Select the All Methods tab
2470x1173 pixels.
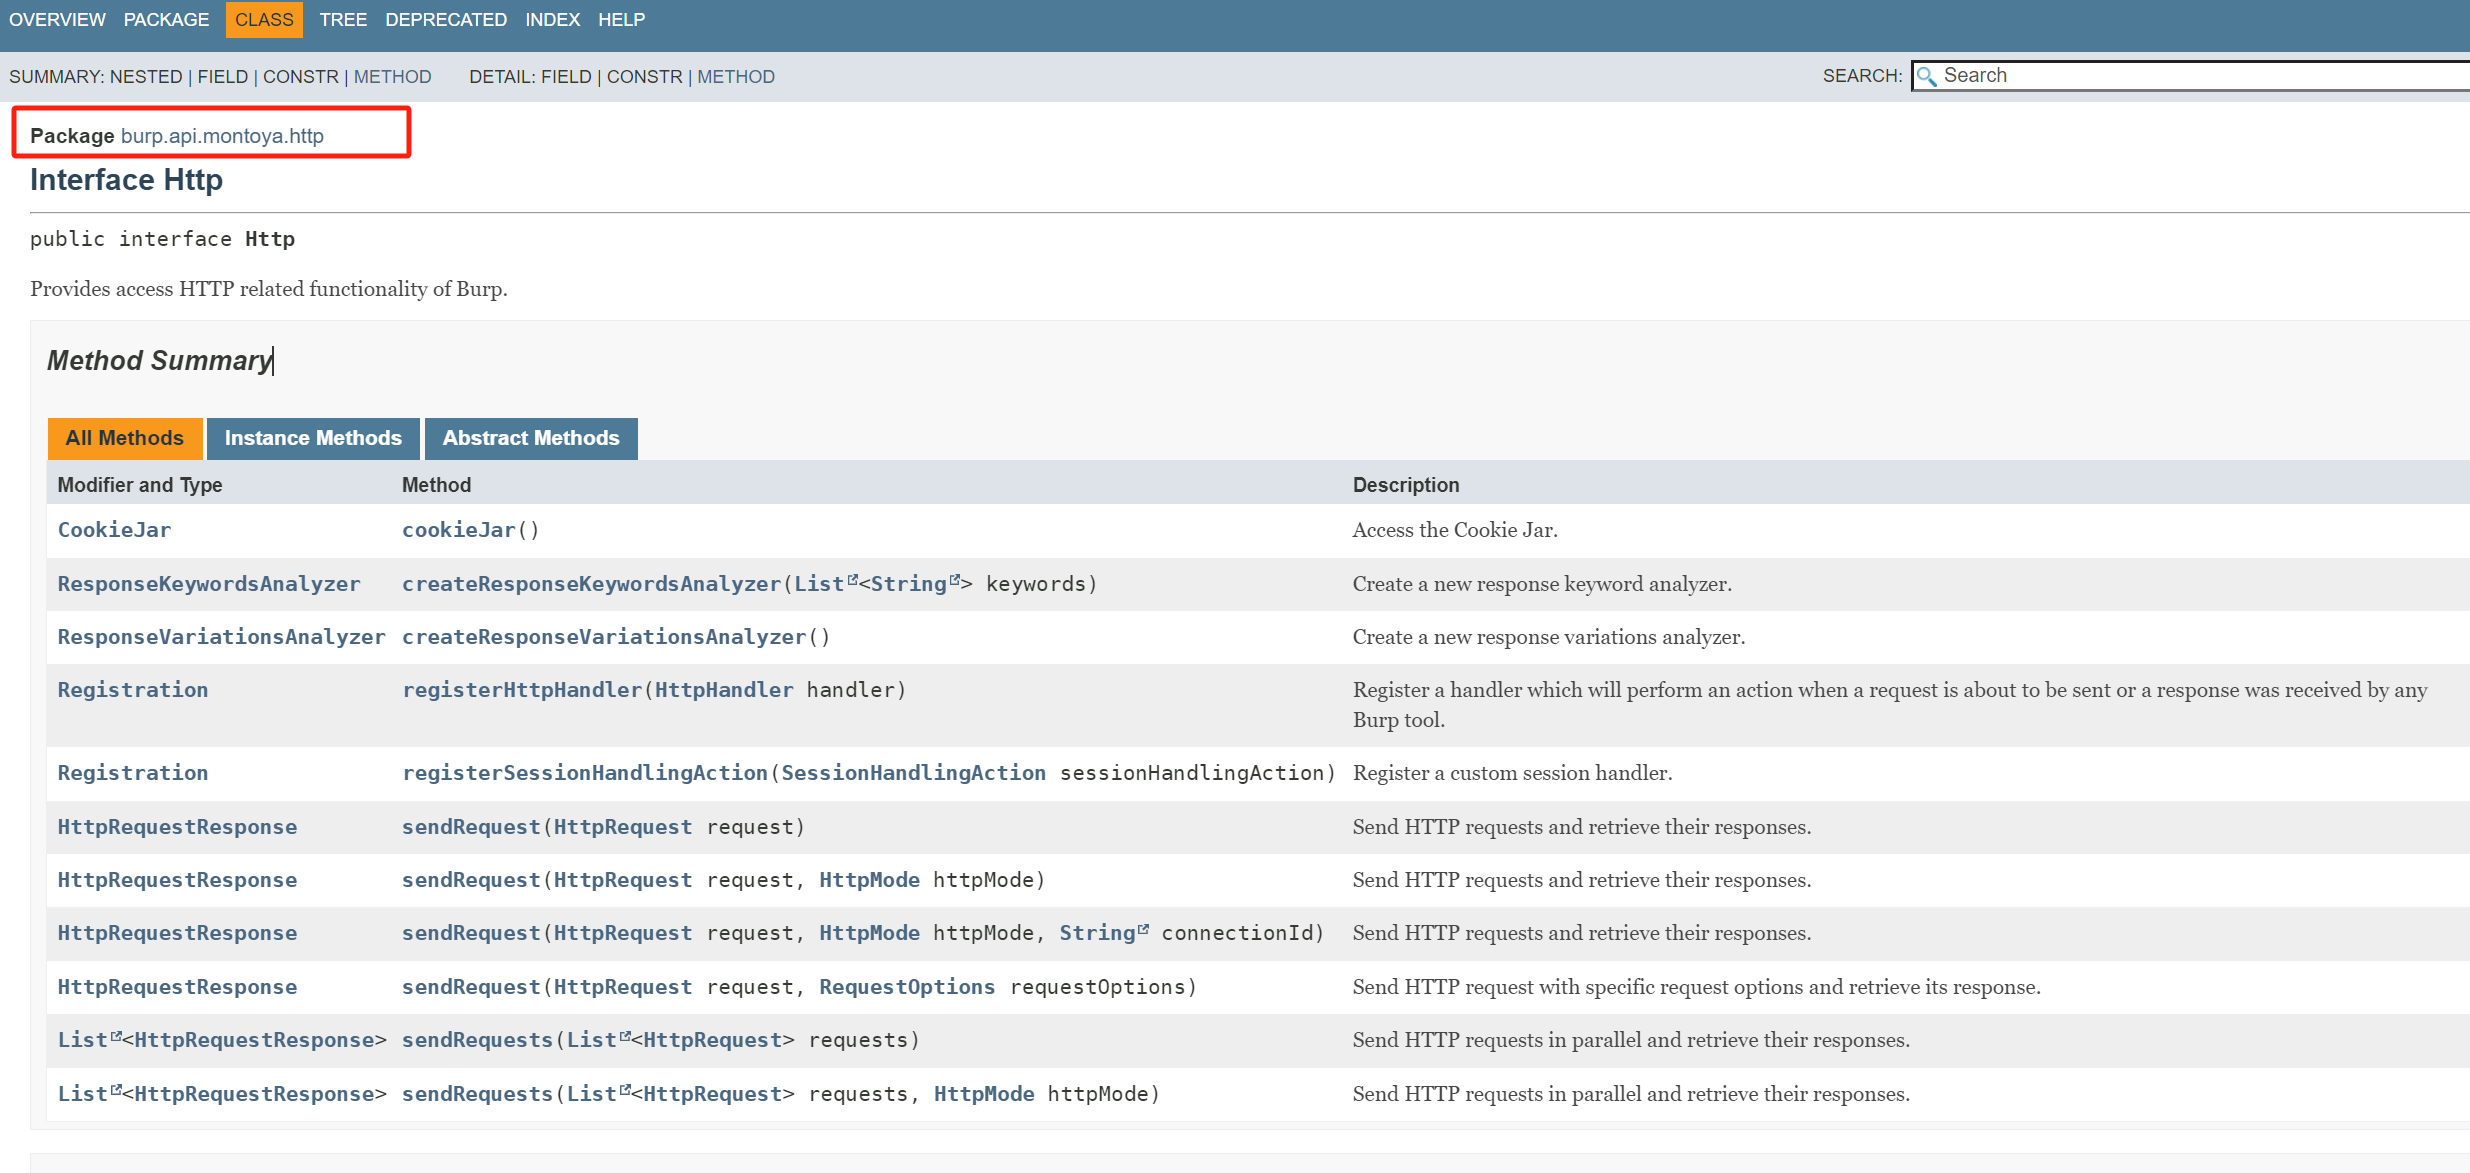tap(125, 438)
